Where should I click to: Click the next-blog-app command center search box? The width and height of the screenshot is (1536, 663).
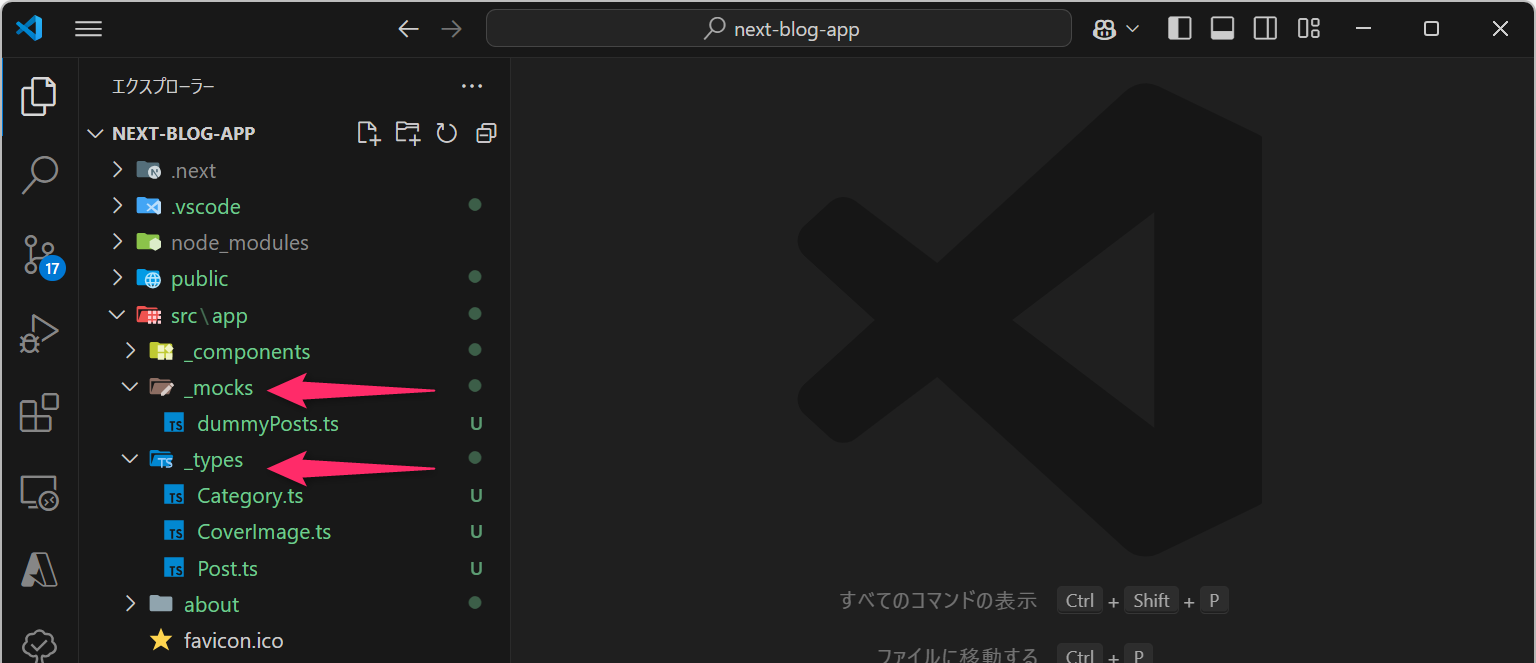click(x=779, y=29)
